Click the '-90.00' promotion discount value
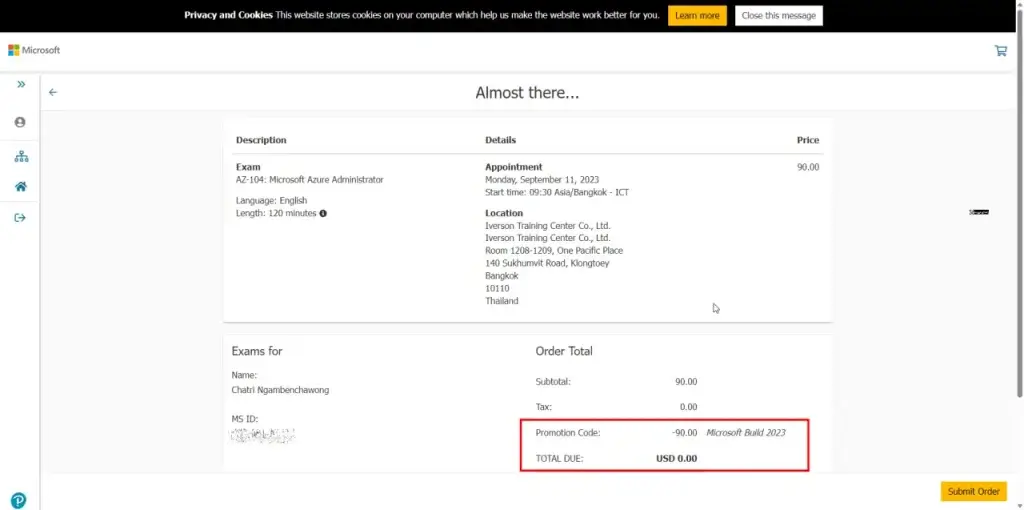1024x510 pixels. coord(684,432)
